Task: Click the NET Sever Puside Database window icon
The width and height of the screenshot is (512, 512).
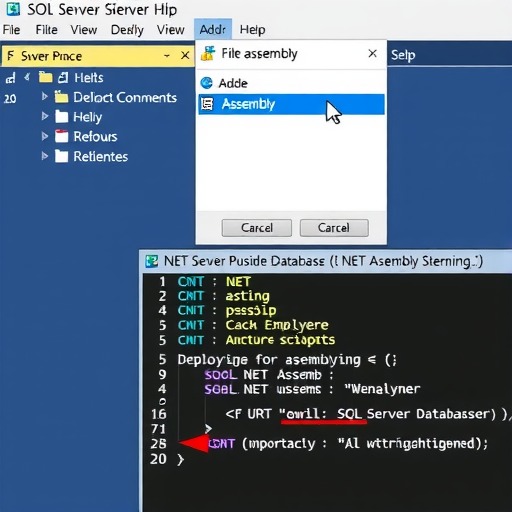Action: tap(152, 261)
